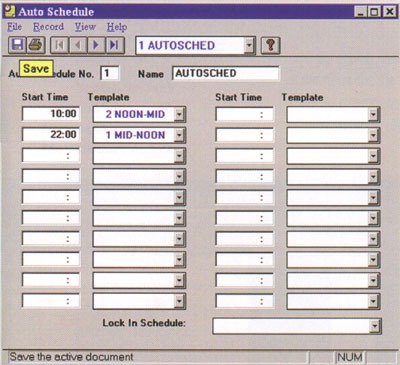The image size is (400, 365).
Task: Click the Print icon in toolbar
Action: 36,45
